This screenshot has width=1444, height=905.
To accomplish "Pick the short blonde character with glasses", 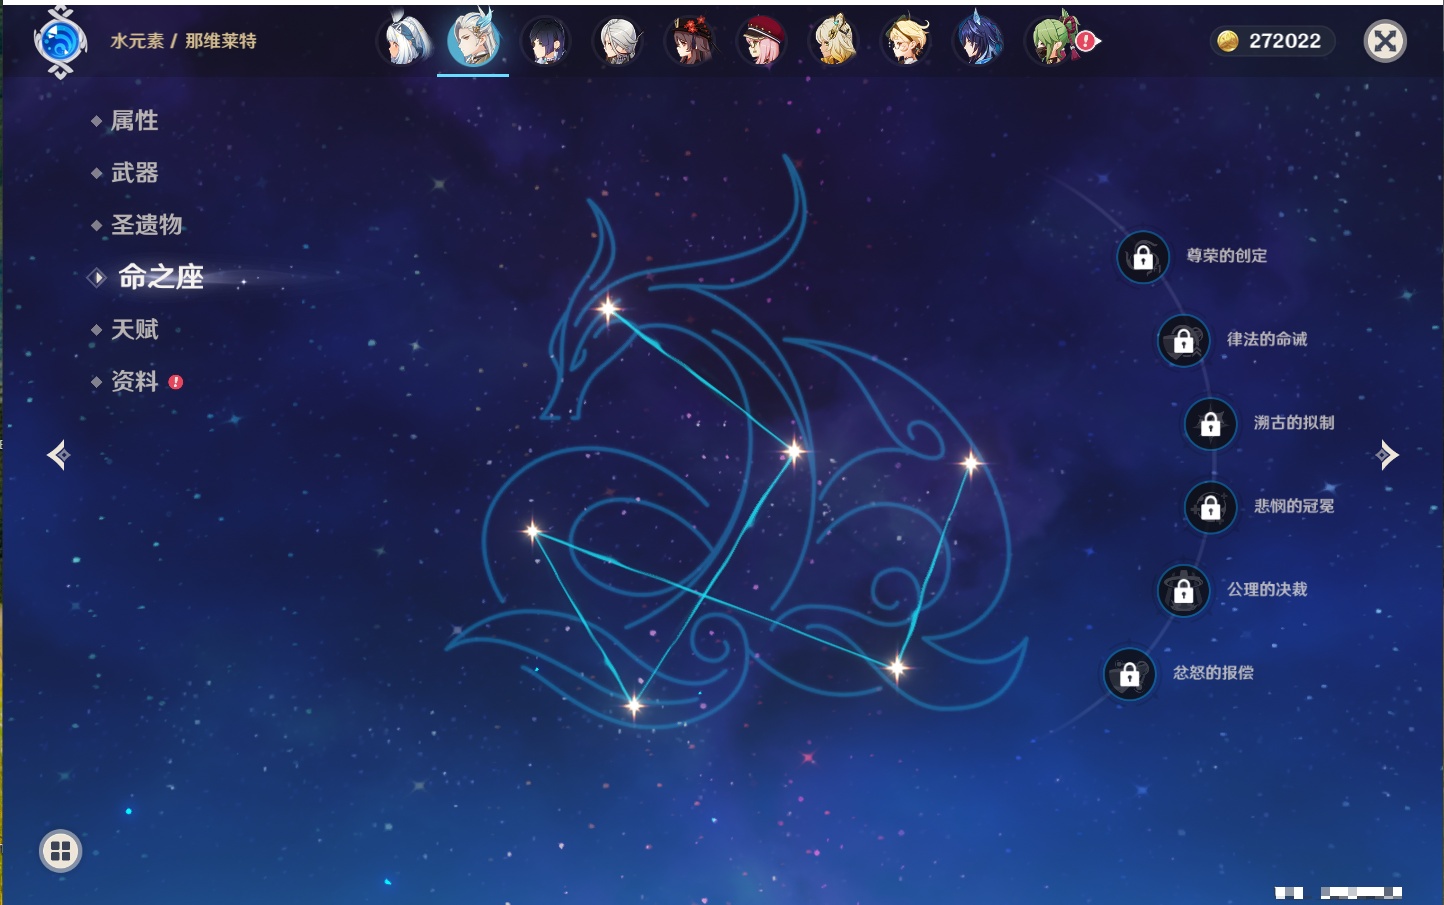I will click(x=906, y=41).
